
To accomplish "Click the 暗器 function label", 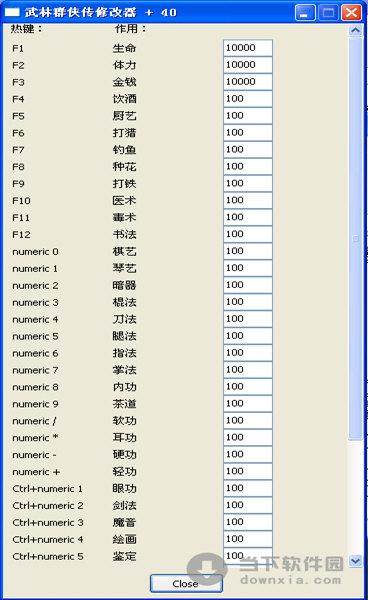I will [x=125, y=285].
